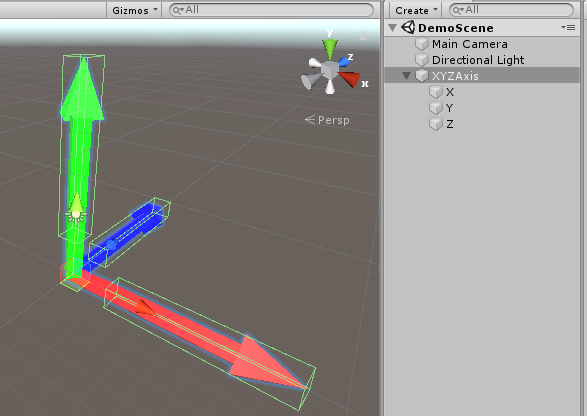Click the cube icon beside X
Viewport: 587px width, 416px height.
pyautogui.click(x=436, y=92)
